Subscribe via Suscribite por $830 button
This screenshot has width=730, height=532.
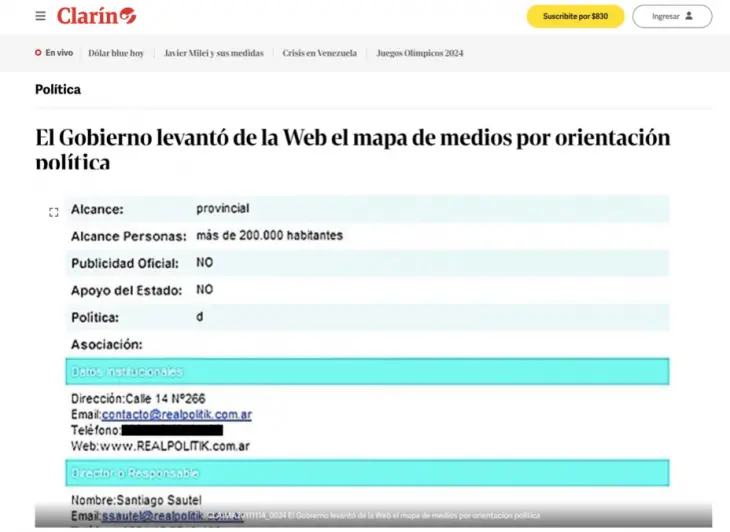[575, 16]
